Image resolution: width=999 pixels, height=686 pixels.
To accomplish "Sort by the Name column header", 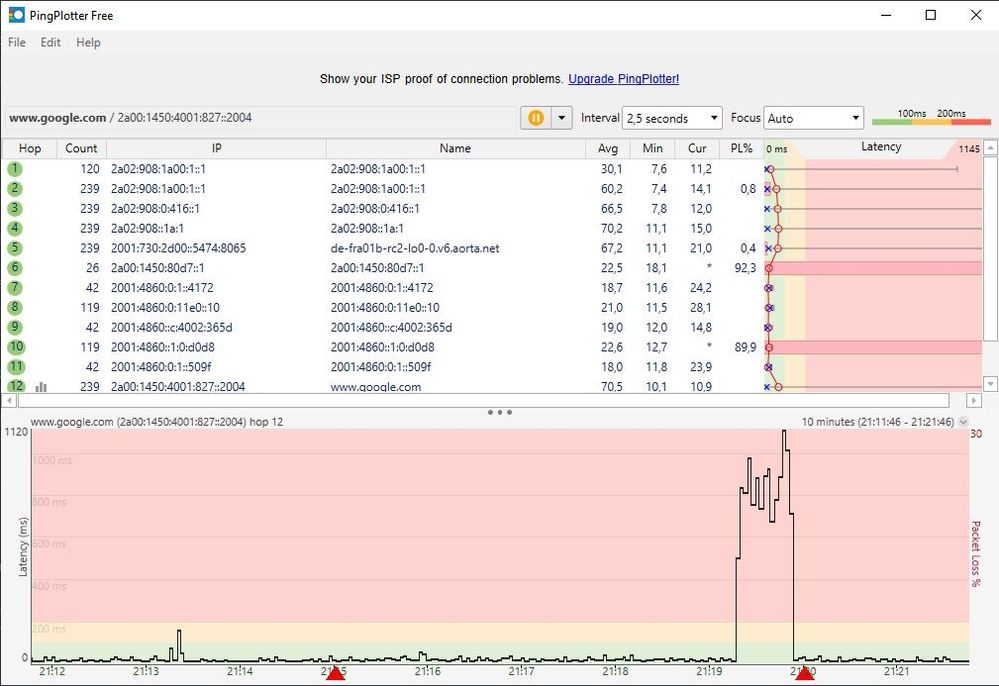I will click(x=455, y=148).
